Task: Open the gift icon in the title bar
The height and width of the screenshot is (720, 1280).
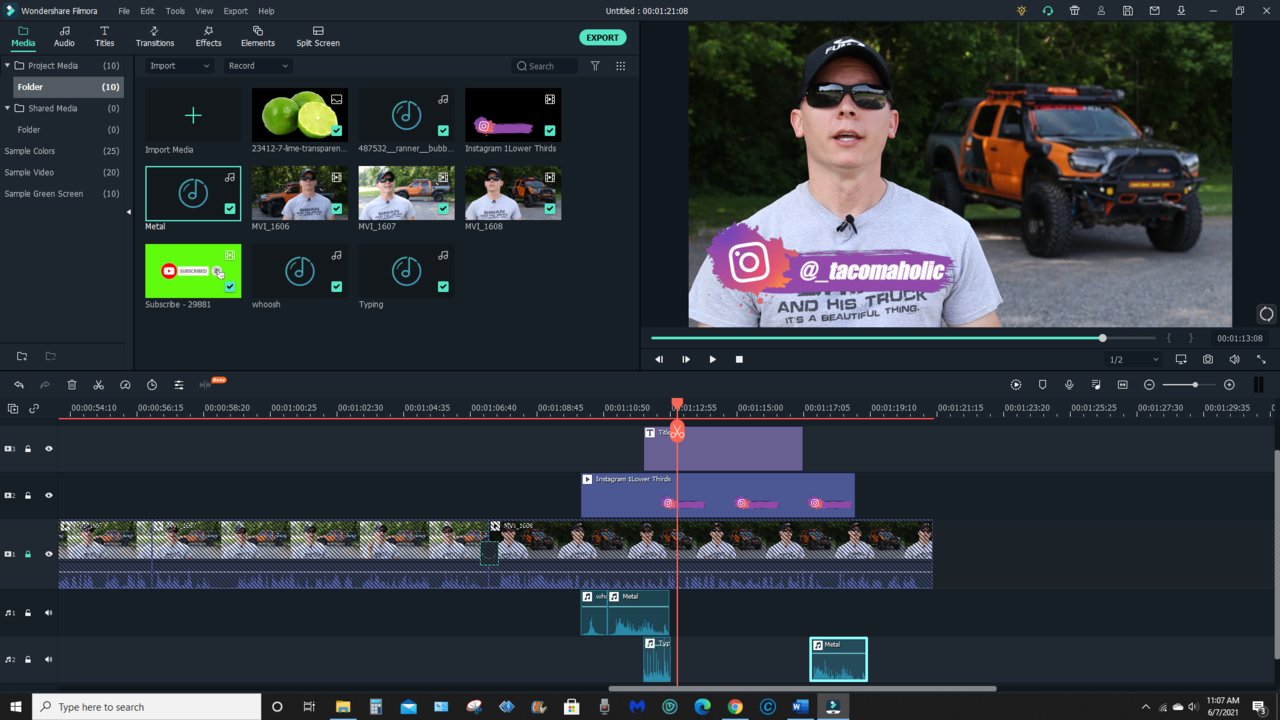Action: pos(1074,11)
